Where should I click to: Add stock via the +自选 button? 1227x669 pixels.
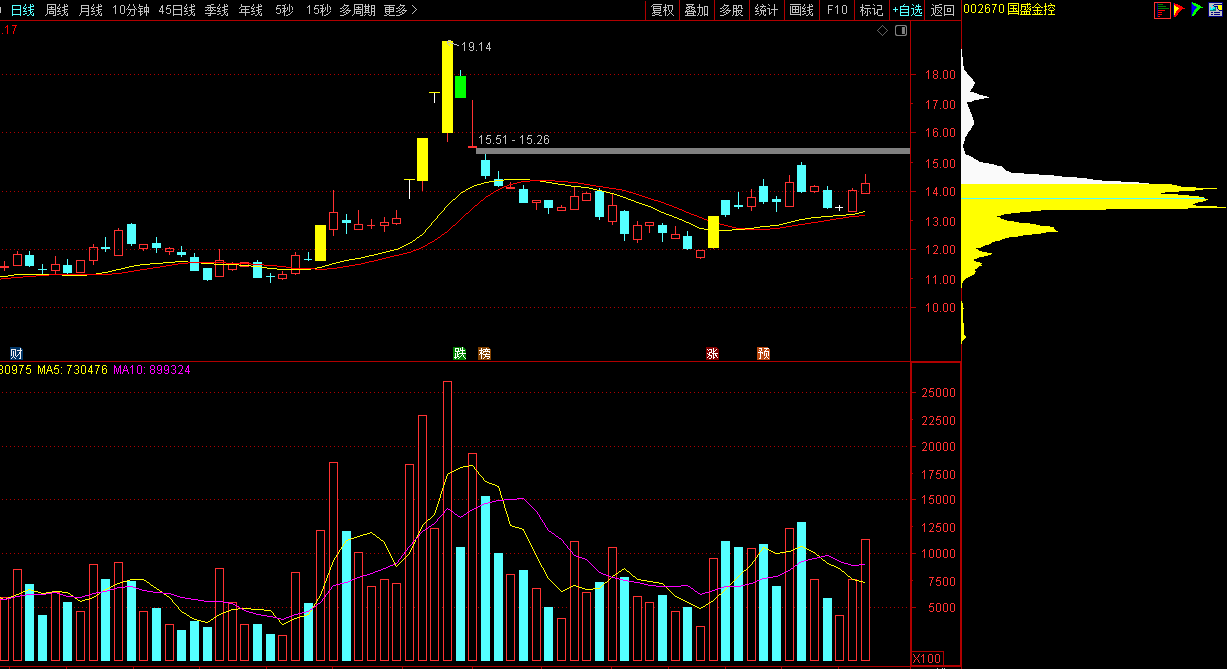point(907,10)
